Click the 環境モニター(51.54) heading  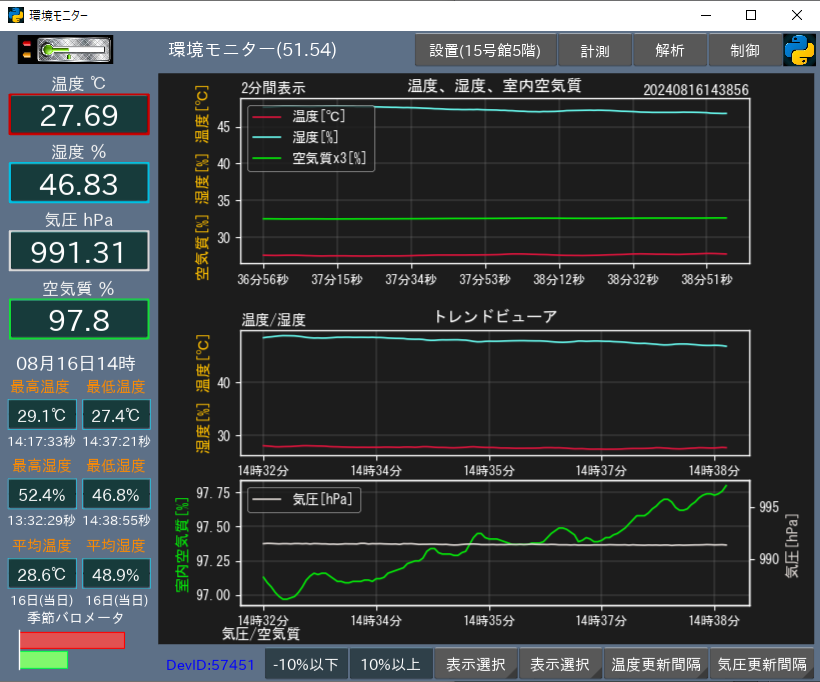pyautogui.click(x=253, y=50)
